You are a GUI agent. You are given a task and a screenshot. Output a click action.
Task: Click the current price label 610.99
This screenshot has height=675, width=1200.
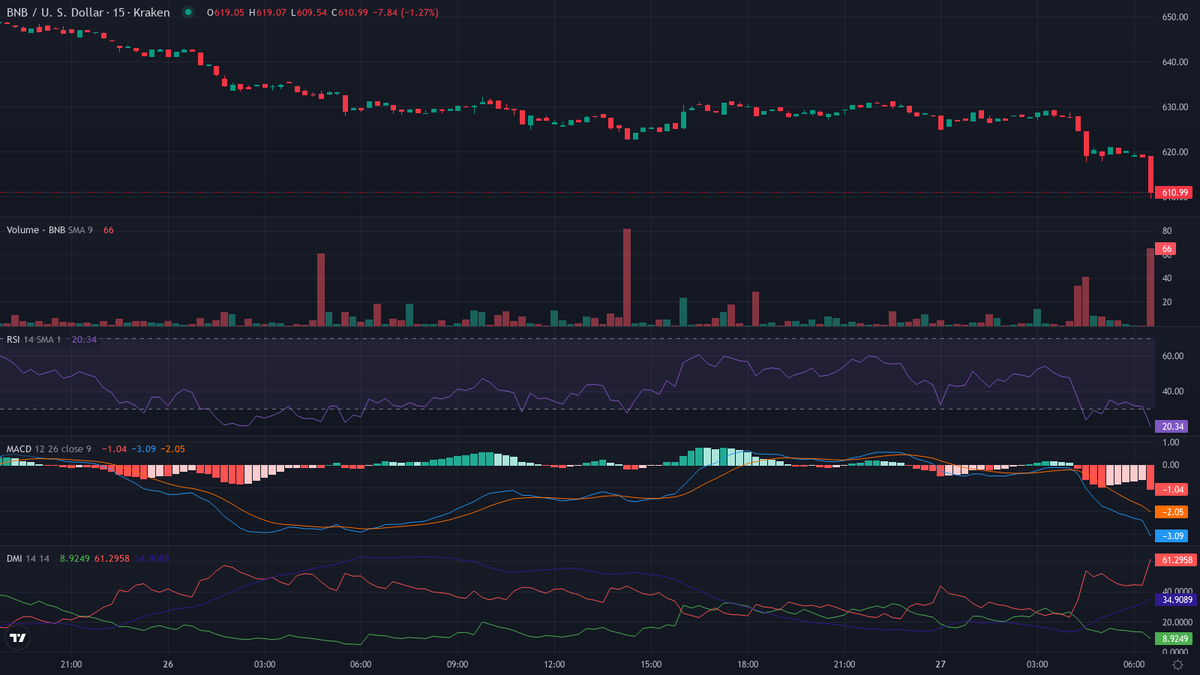(1174, 192)
